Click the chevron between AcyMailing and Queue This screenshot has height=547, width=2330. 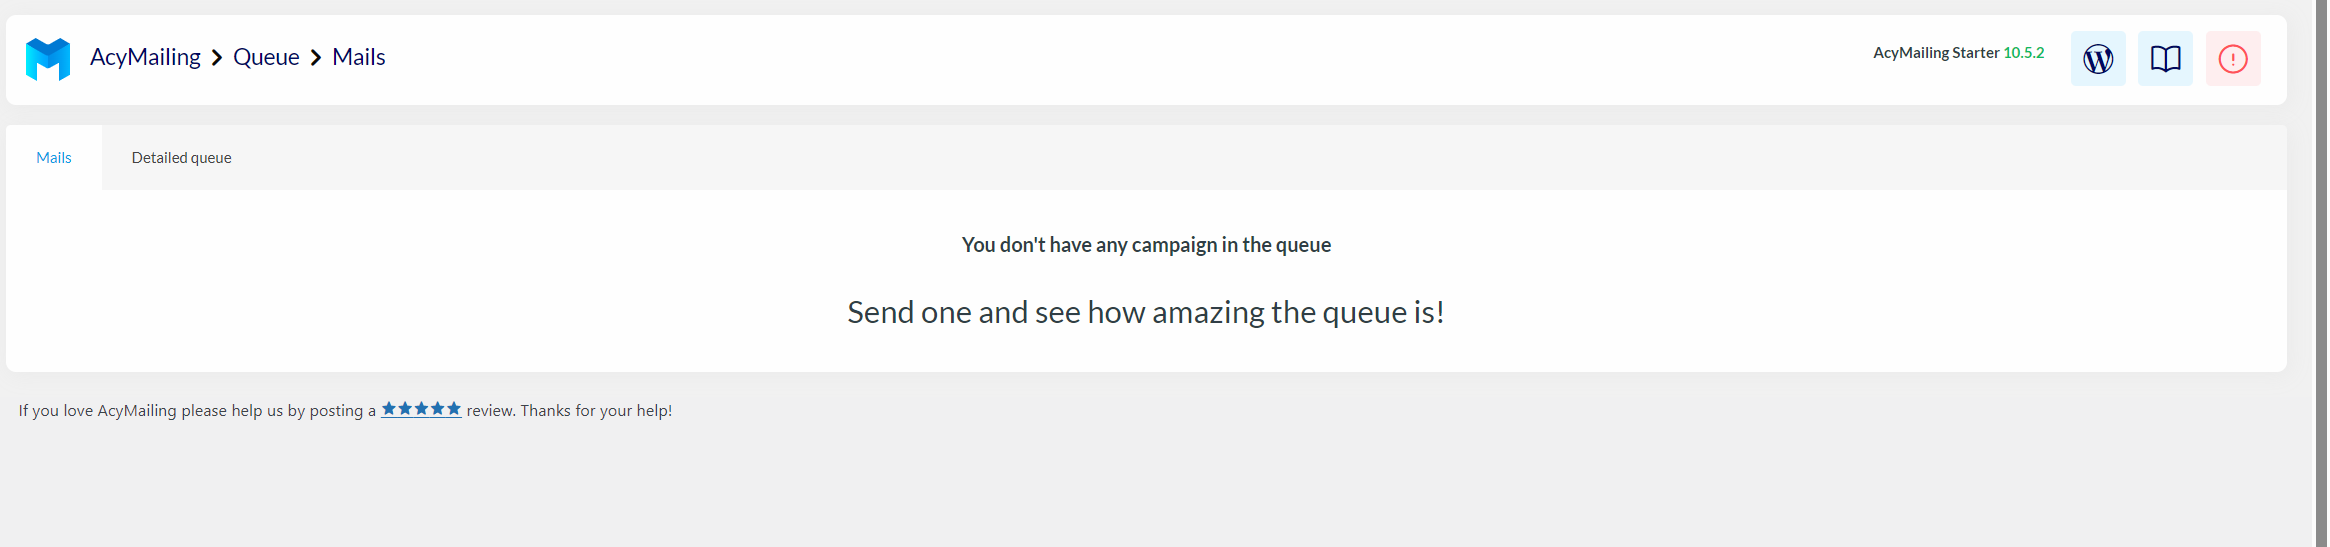click(x=217, y=58)
